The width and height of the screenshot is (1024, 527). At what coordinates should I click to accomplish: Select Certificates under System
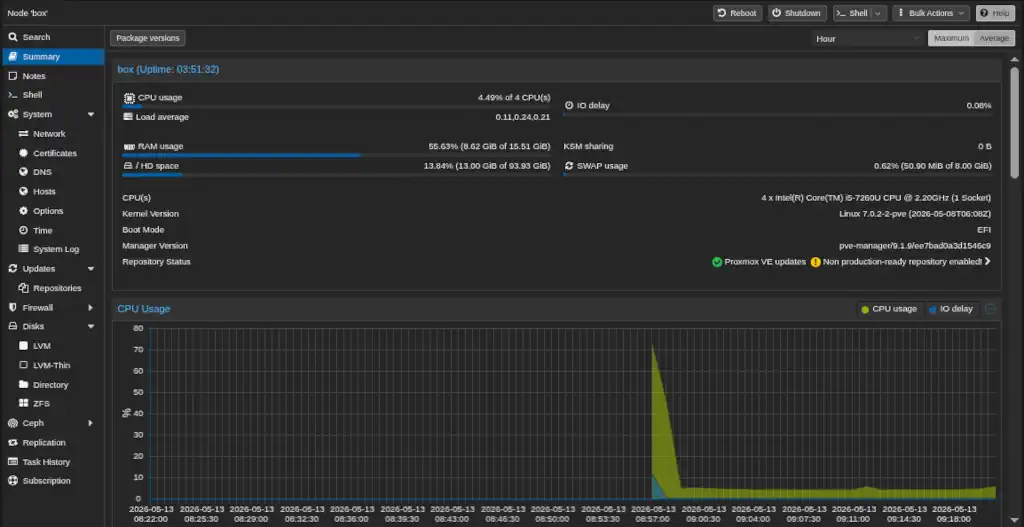[53, 153]
